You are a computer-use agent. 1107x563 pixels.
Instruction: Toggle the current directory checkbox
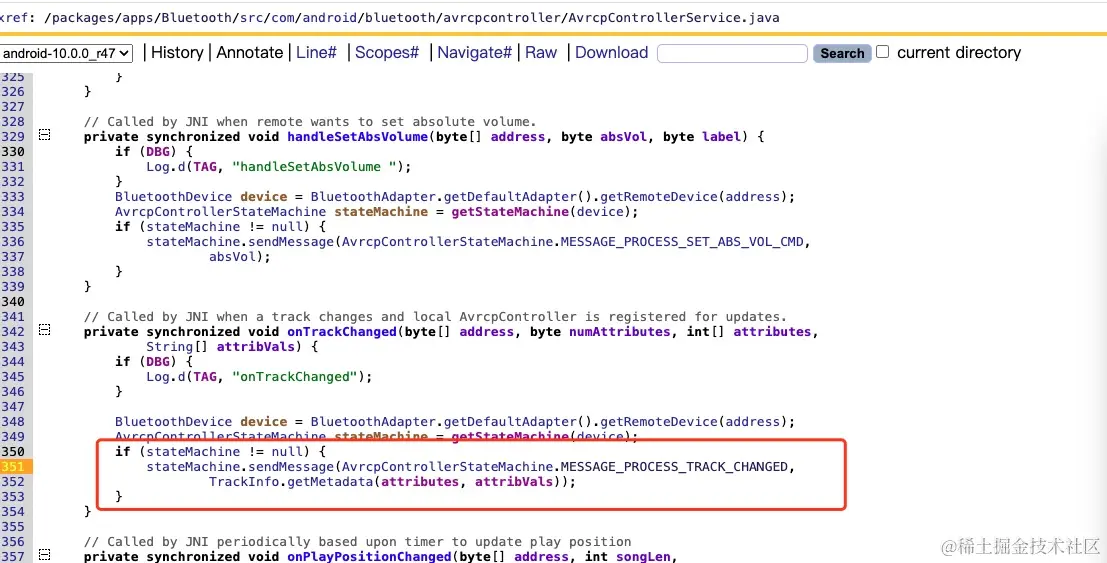coord(882,52)
